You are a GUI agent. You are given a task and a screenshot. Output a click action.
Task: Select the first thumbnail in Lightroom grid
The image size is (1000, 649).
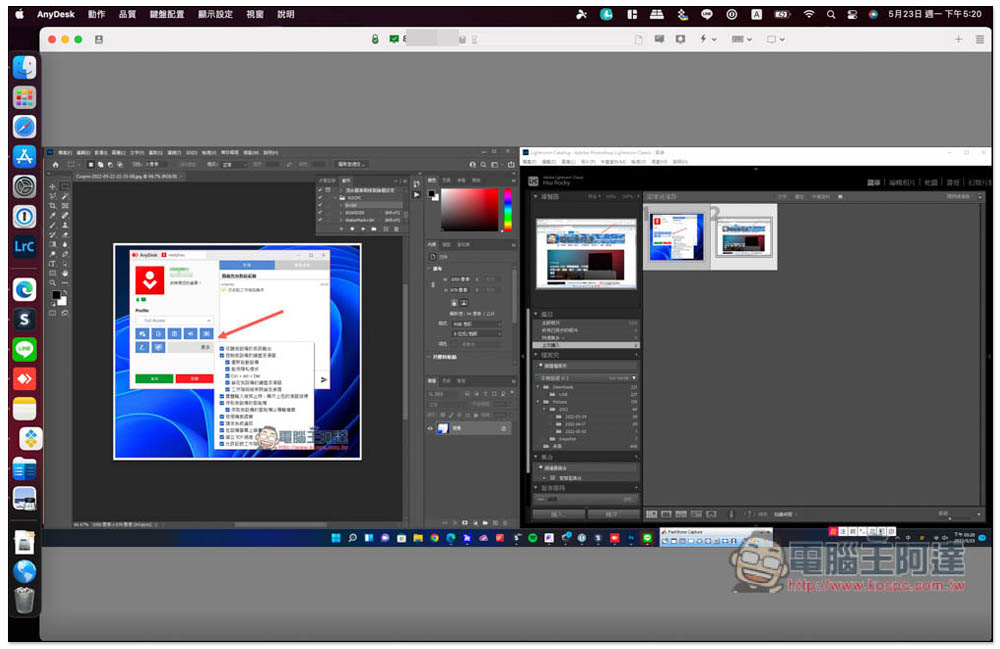click(676, 237)
